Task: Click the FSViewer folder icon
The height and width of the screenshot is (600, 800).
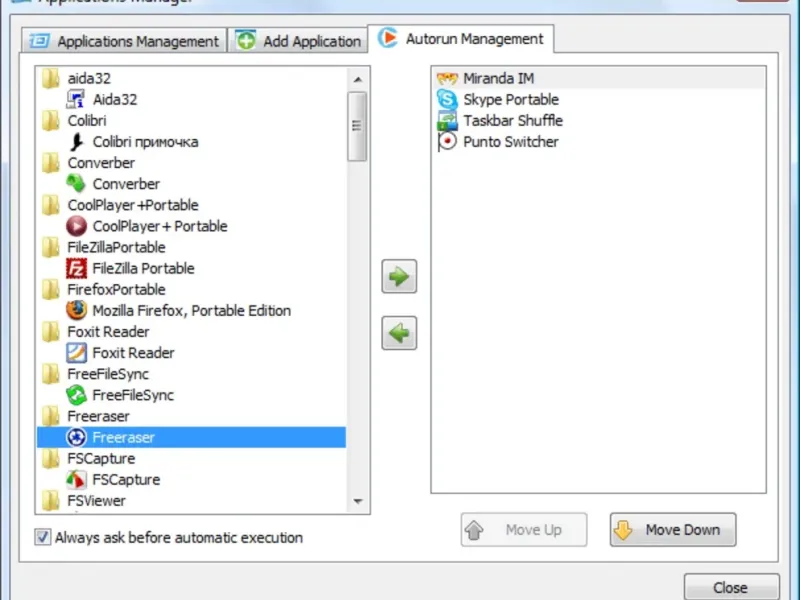Action: (51, 501)
